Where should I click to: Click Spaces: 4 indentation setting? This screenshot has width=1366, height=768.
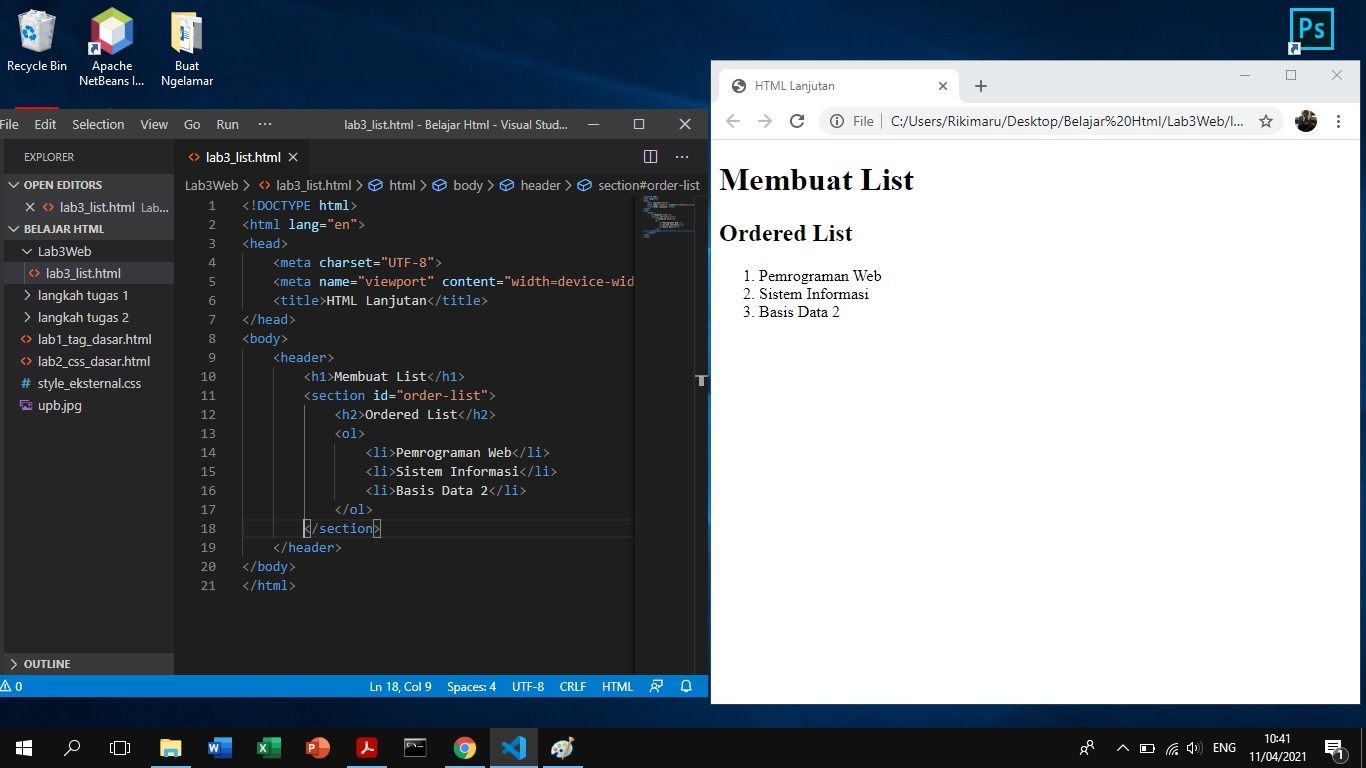pos(471,687)
